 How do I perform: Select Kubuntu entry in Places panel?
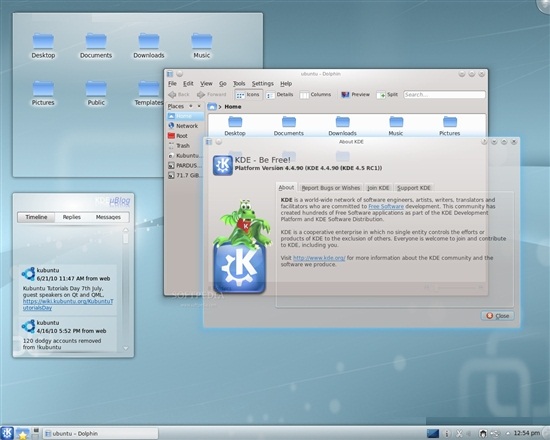click(185, 155)
